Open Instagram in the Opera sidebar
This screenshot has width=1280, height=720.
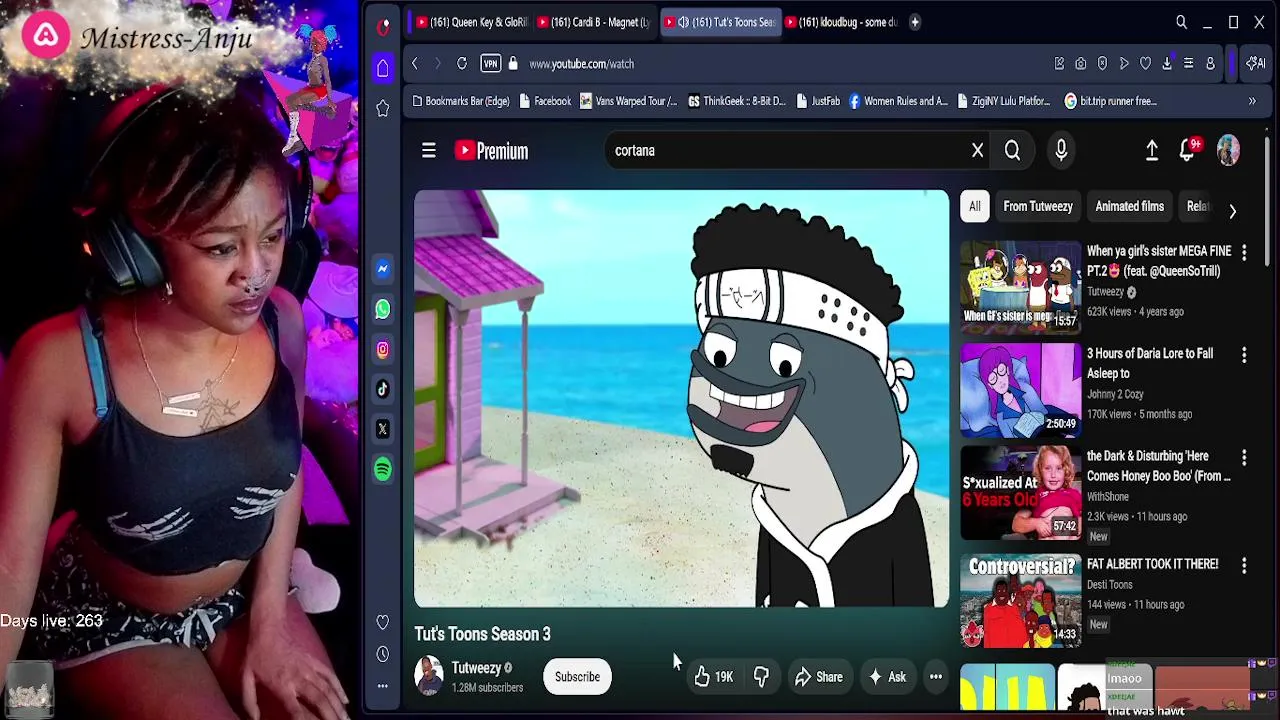pyautogui.click(x=383, y=349)
